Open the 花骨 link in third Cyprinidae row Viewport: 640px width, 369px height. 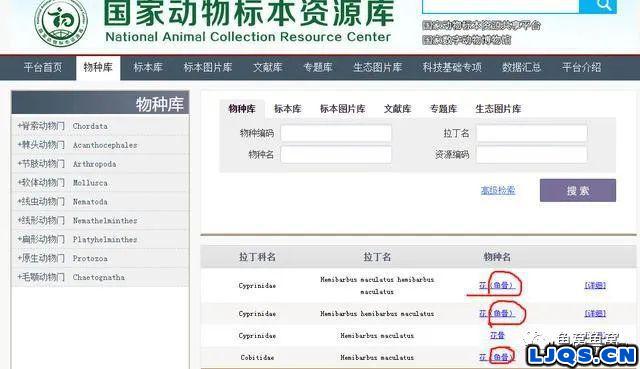click(497, 336)
